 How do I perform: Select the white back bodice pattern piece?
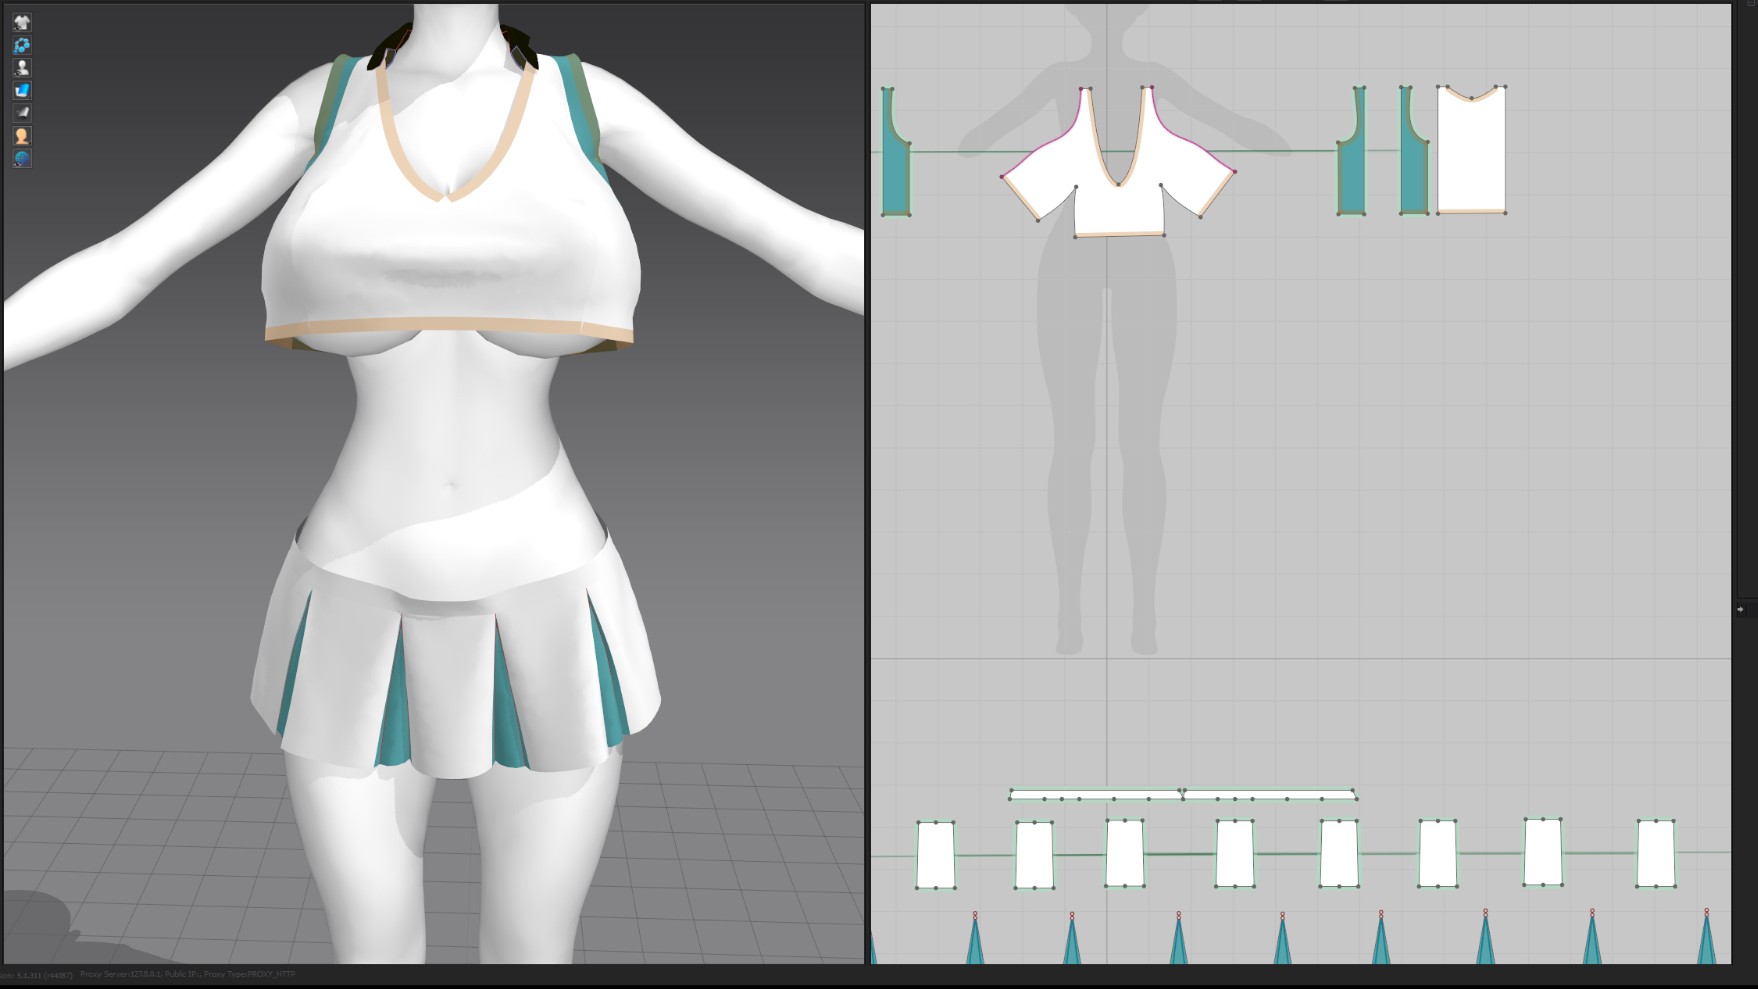[1471, 155]
